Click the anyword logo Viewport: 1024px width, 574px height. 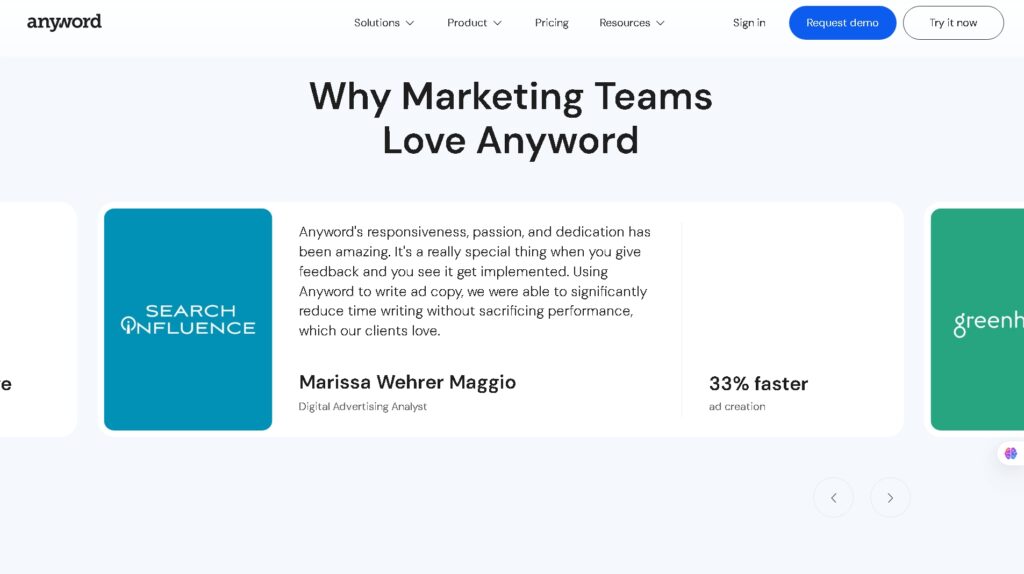64,22
